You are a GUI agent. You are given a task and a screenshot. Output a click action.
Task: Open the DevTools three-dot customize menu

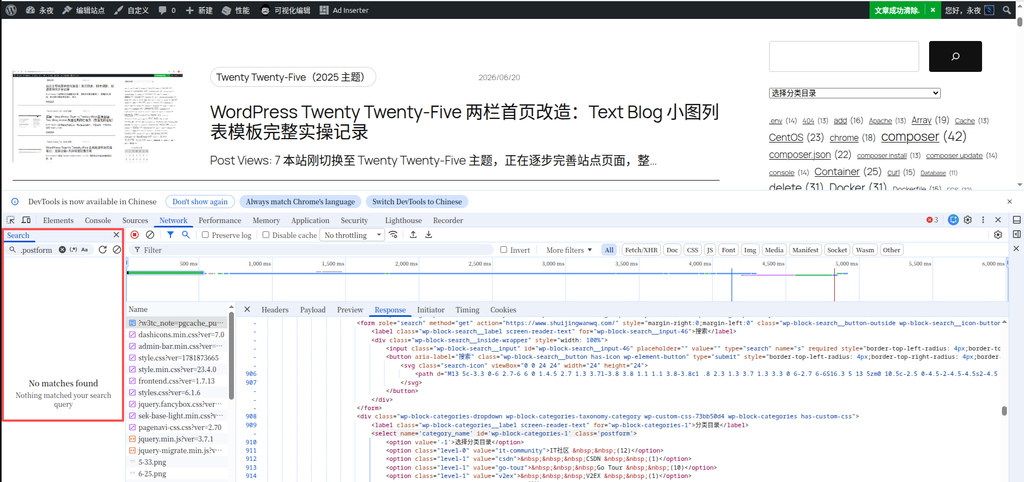[983, 220]
